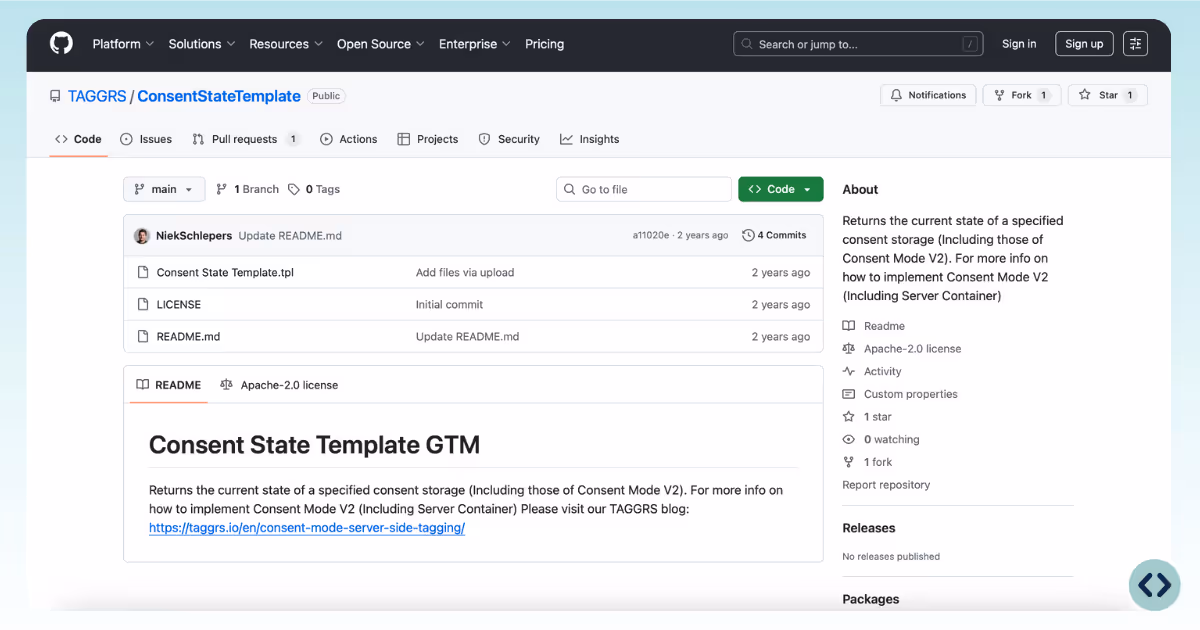Click the Notifications button
Screen dimensions: 1200x630
[x=928, y=95]
